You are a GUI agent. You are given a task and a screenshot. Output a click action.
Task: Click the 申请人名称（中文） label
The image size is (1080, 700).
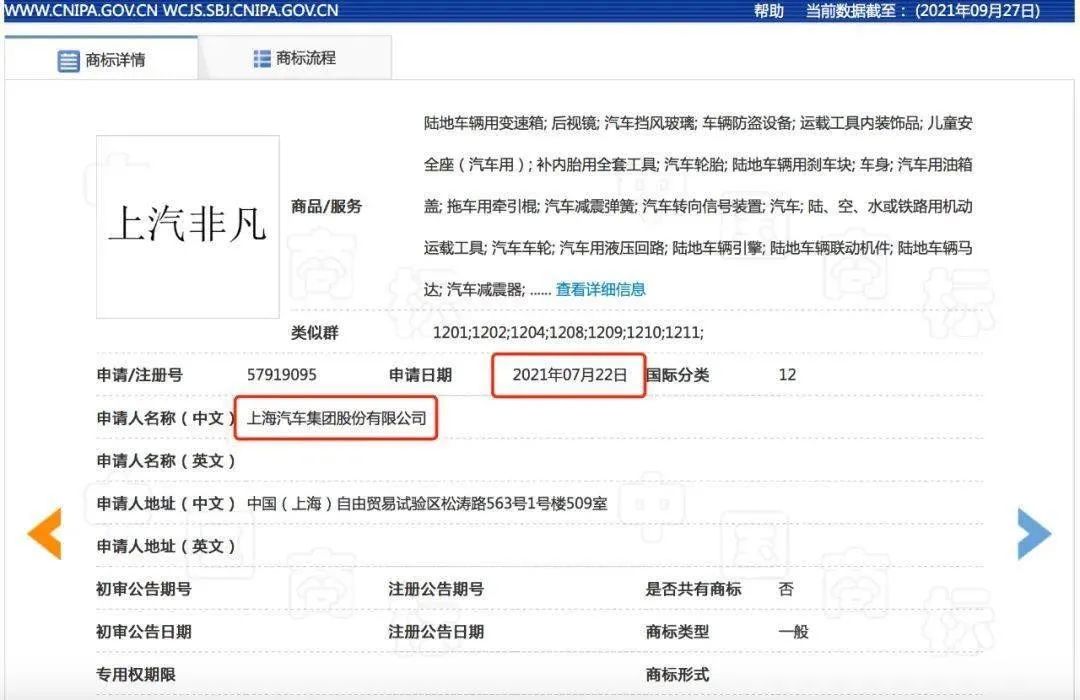(x=166, y=418)
